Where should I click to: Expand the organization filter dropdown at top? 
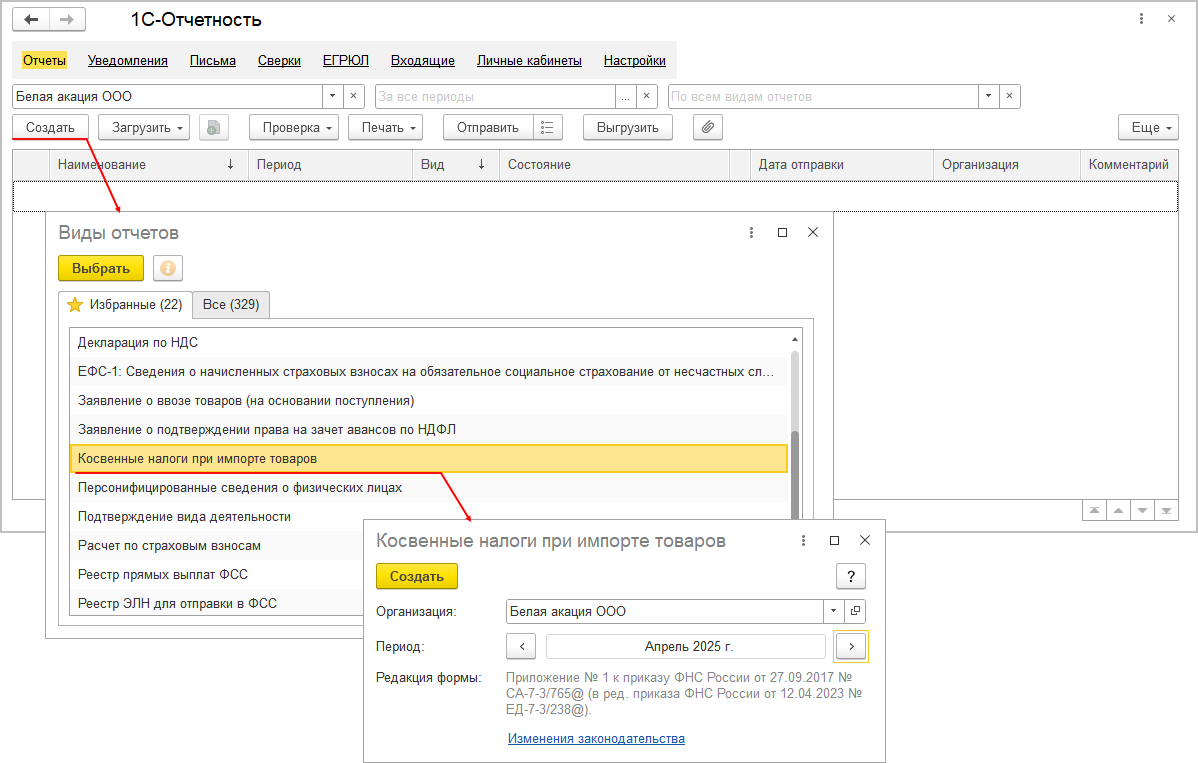click(x=332, y=96)
